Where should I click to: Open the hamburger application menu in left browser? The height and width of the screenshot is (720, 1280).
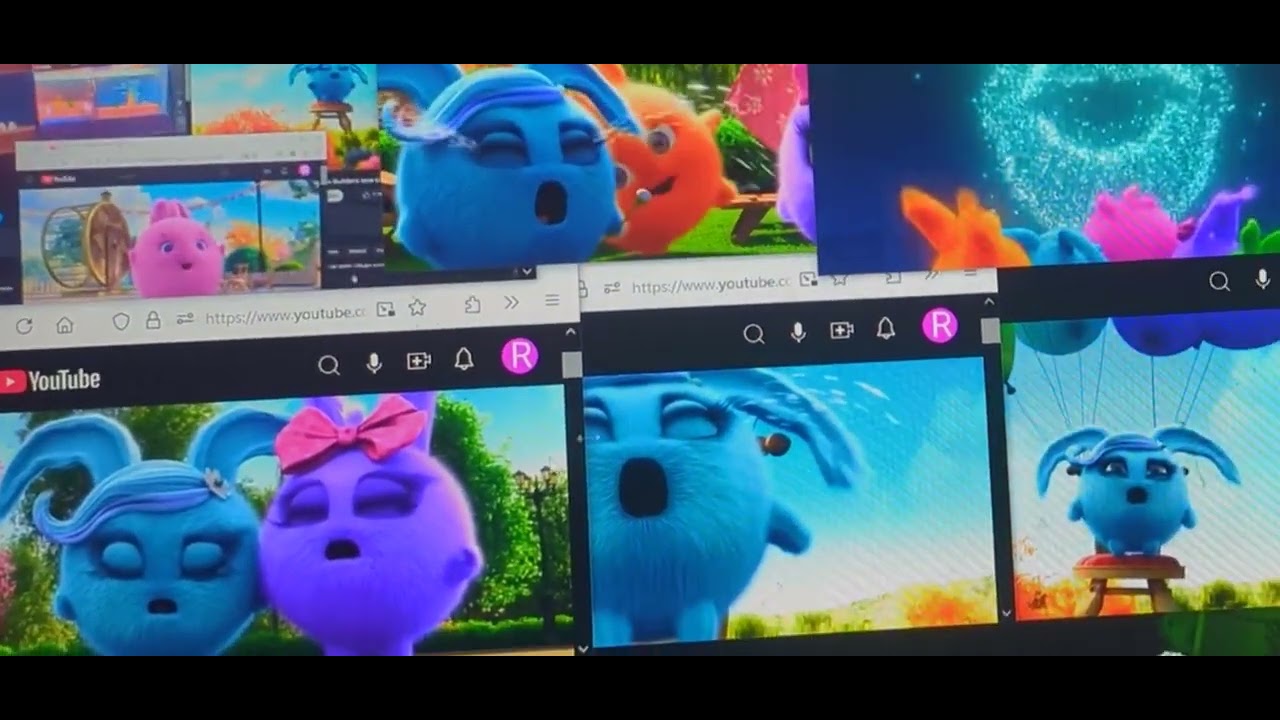(x=552, y=300)
